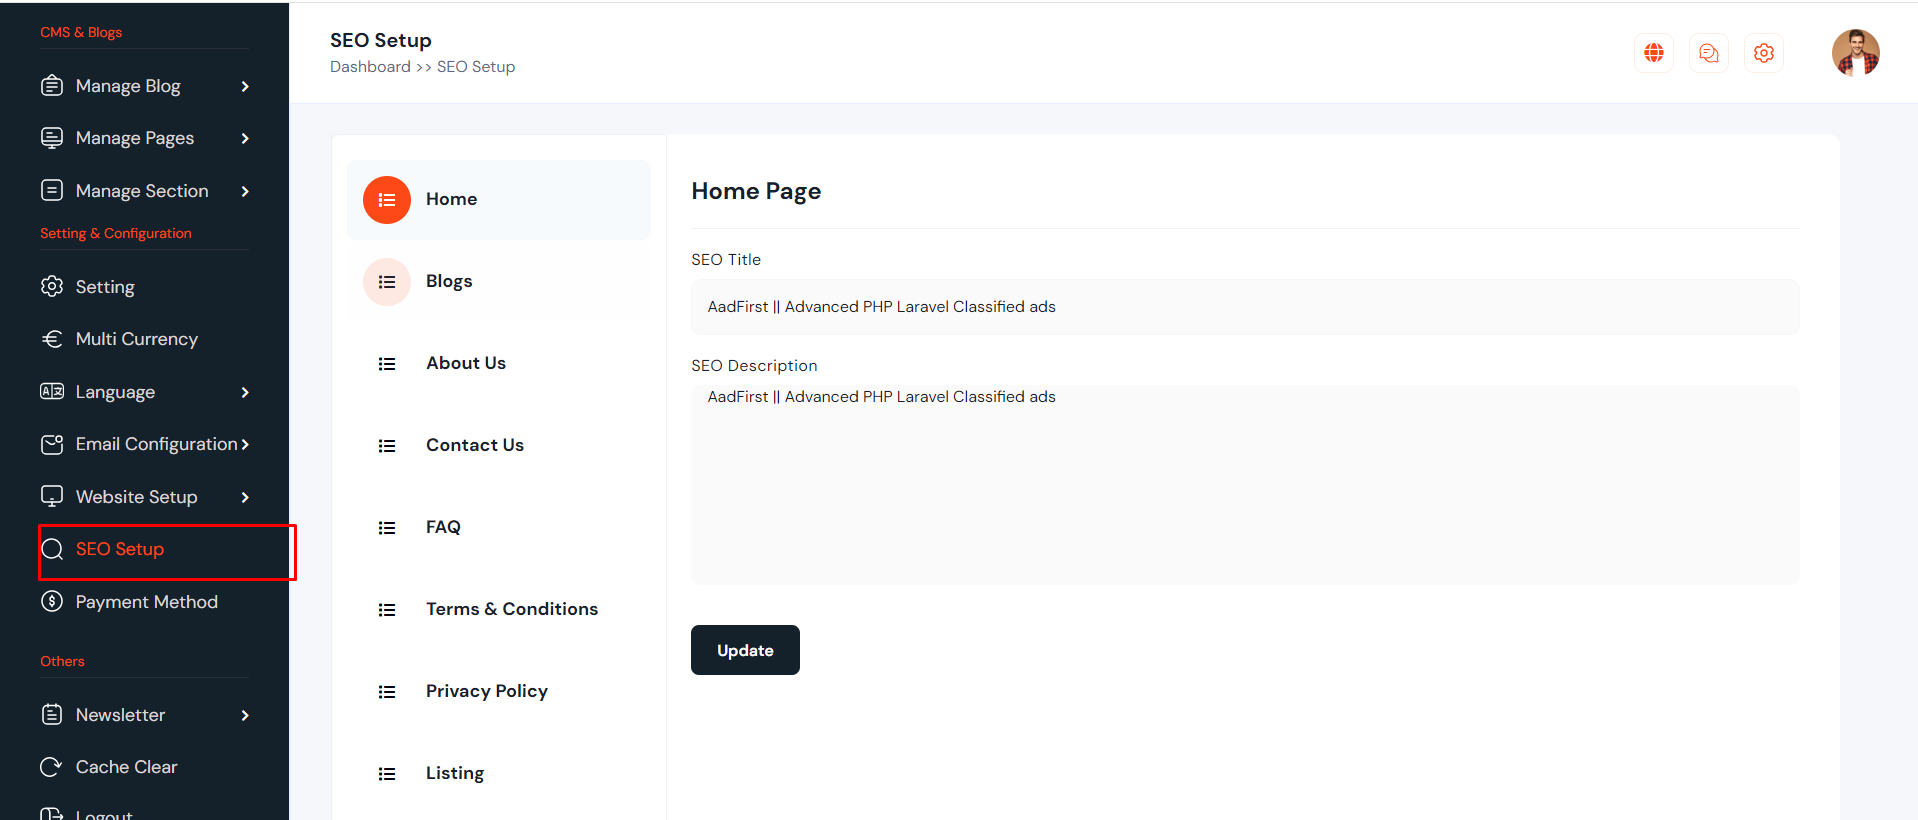1918x820 pixels.
Task: Open the Terms & Conditions tab
Action: click(x=511, y=610)
